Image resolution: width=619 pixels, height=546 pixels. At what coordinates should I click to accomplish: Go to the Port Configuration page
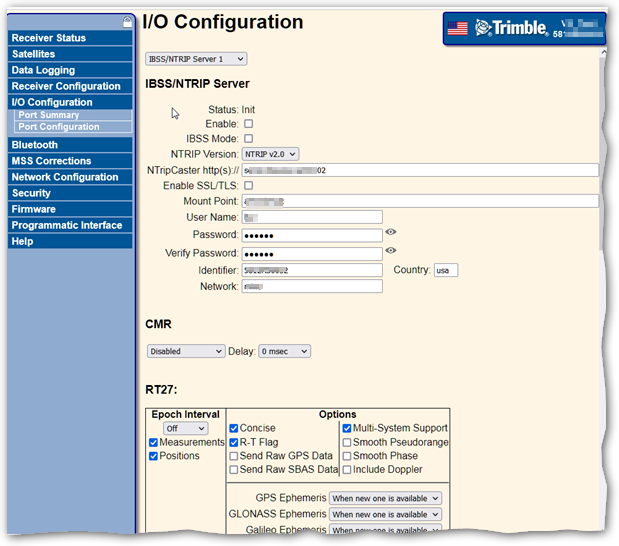point(58,127)
